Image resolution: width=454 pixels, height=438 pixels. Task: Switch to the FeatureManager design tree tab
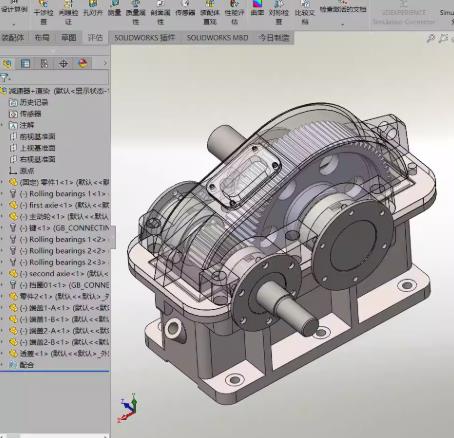point(7,63)
